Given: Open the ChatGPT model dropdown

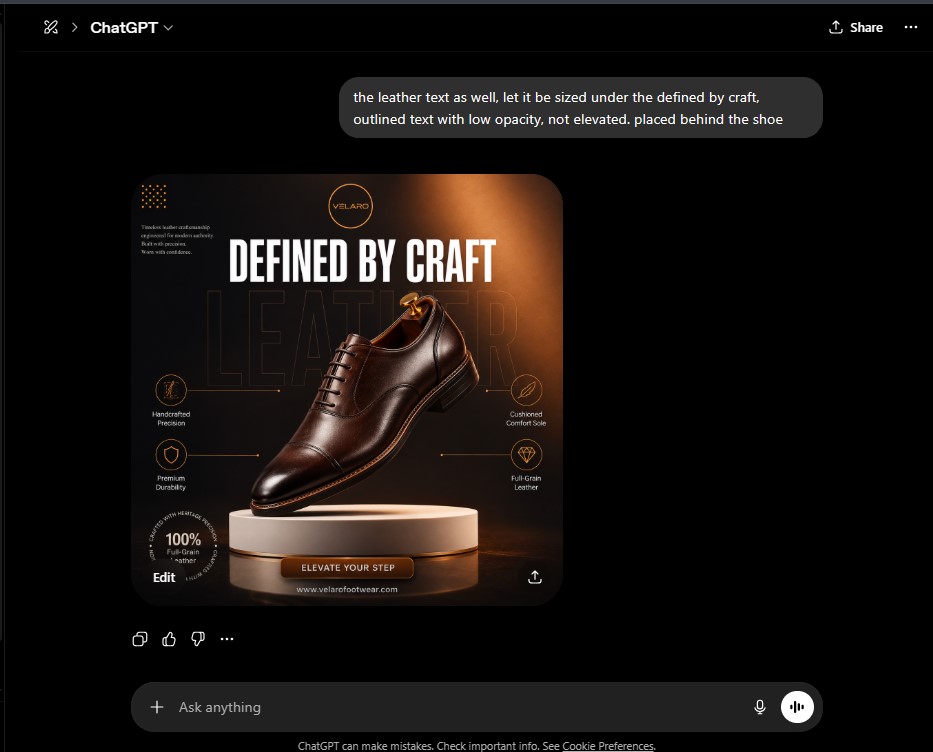Looking at the screenshot, I should pos(132,27).
